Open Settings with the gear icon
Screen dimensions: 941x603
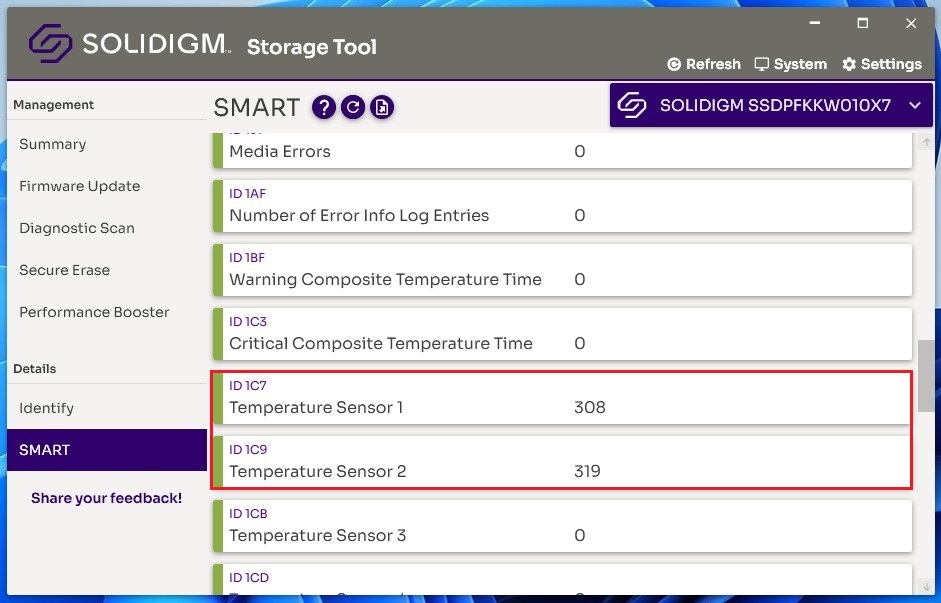[x=882, y=64]
